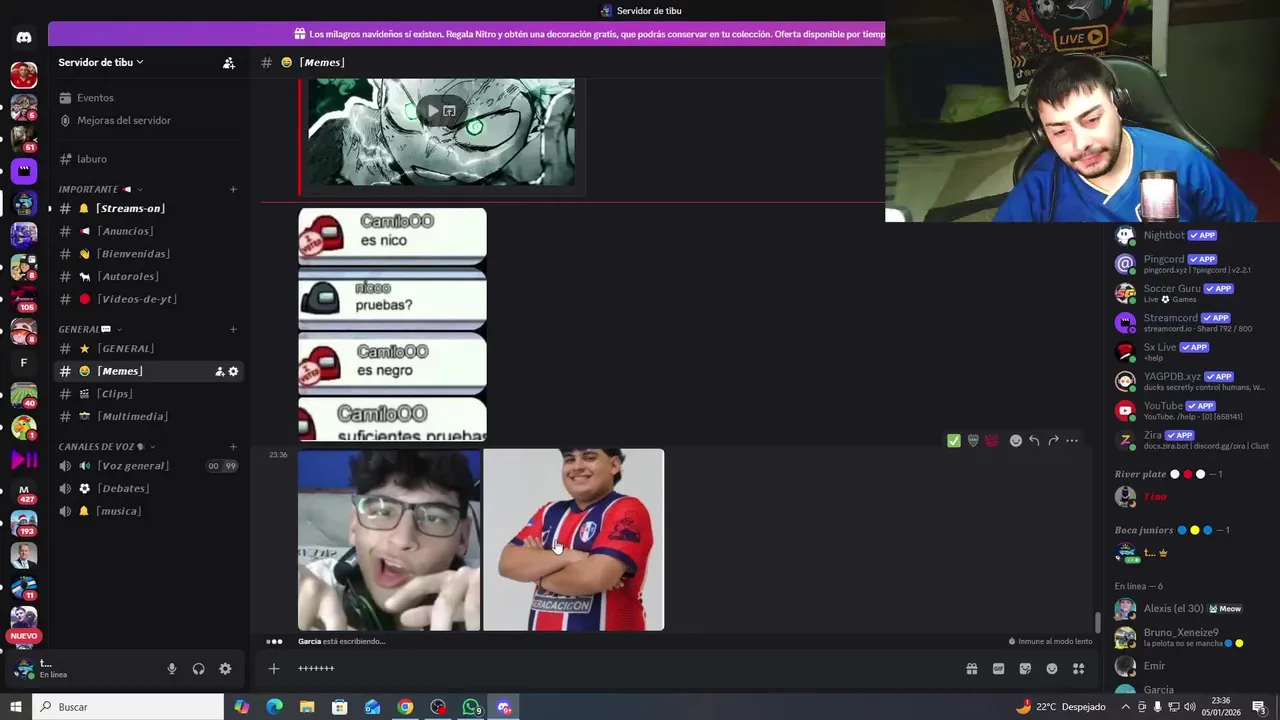Screen dimensions: 1280x720
Task: Open the apps launcher icon in message bar
Action: [x=1078, y=669]
